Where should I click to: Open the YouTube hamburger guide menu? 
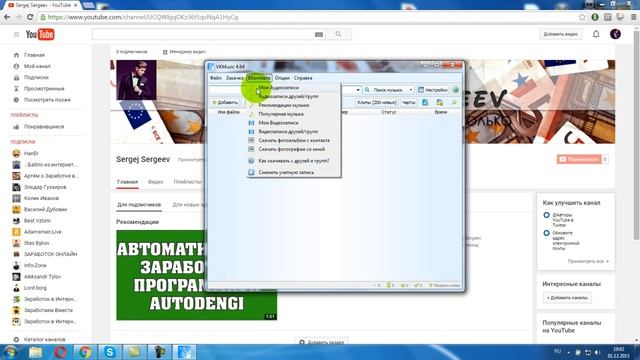tap(16, 34)
